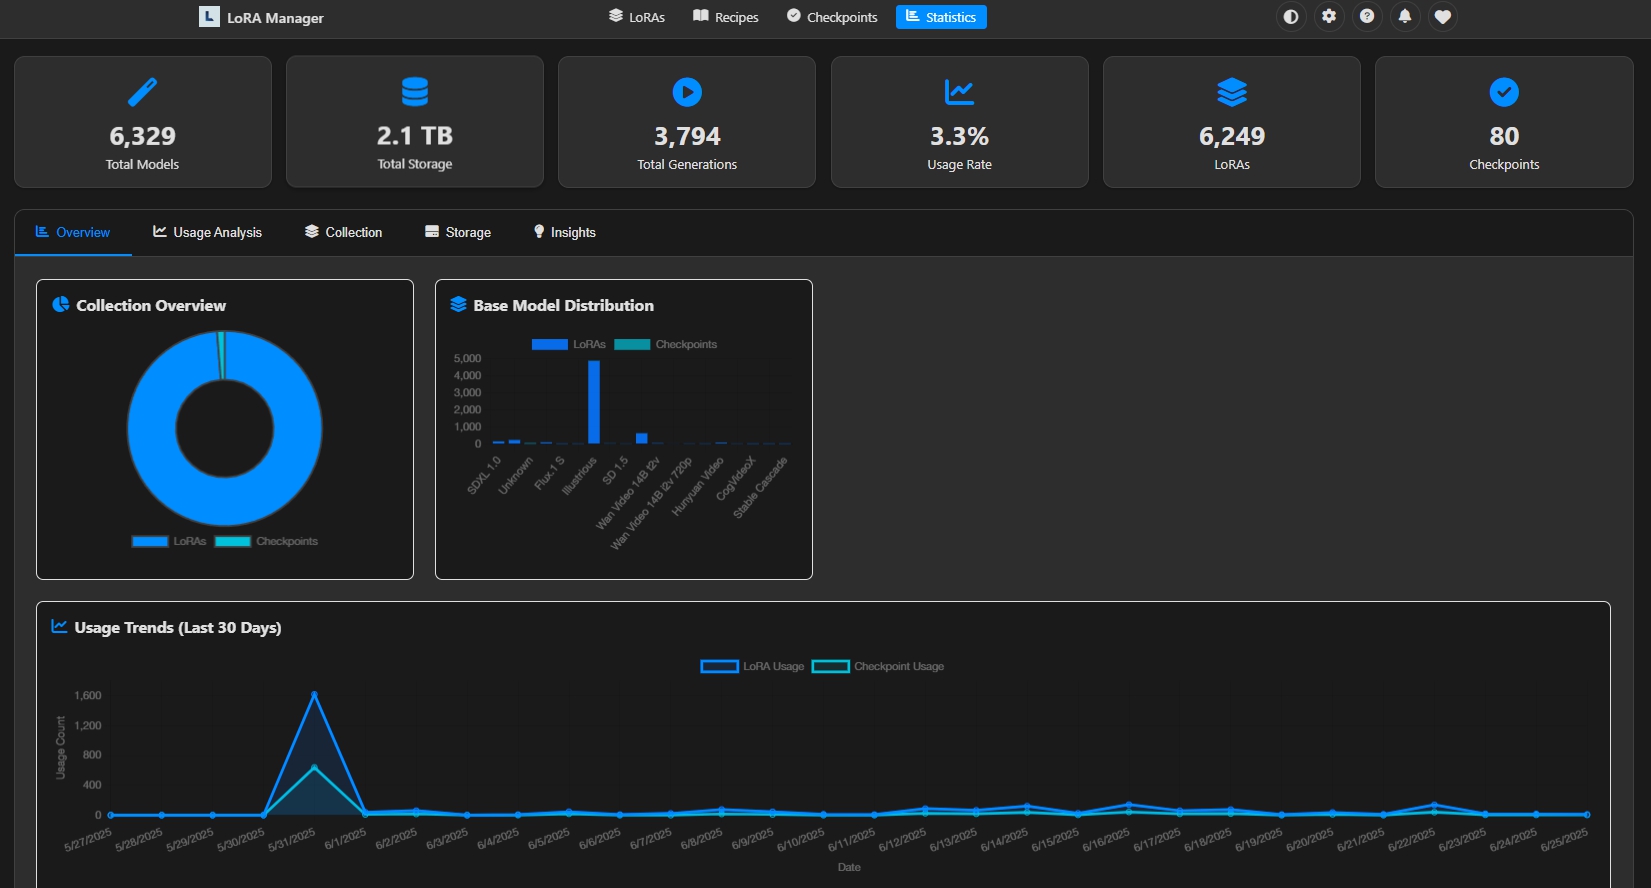
Task: Click the heart support icon
Action: pos(1443,17)
